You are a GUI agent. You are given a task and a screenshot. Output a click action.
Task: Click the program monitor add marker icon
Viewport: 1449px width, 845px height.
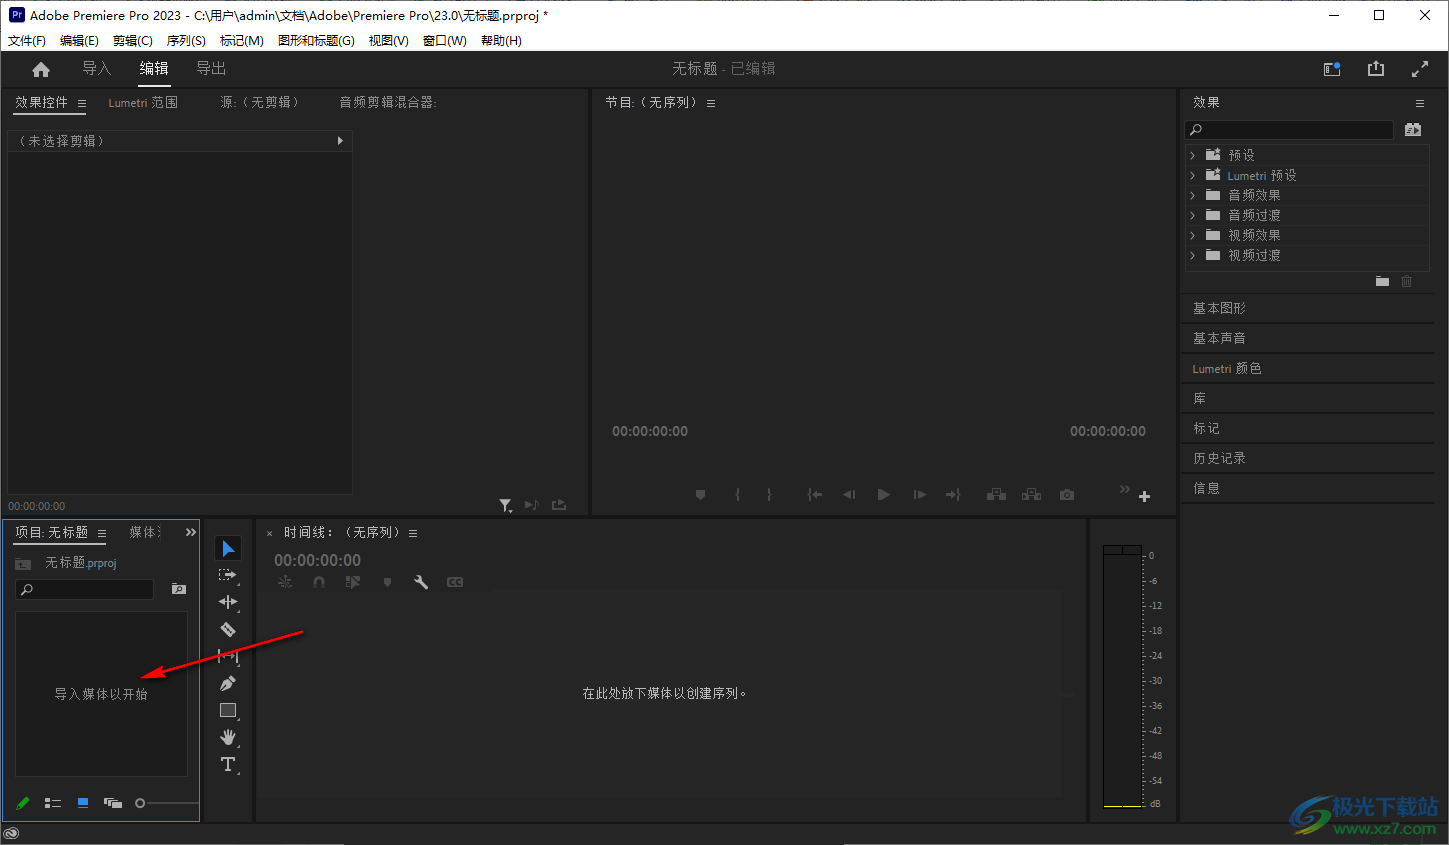click(700, 495)
